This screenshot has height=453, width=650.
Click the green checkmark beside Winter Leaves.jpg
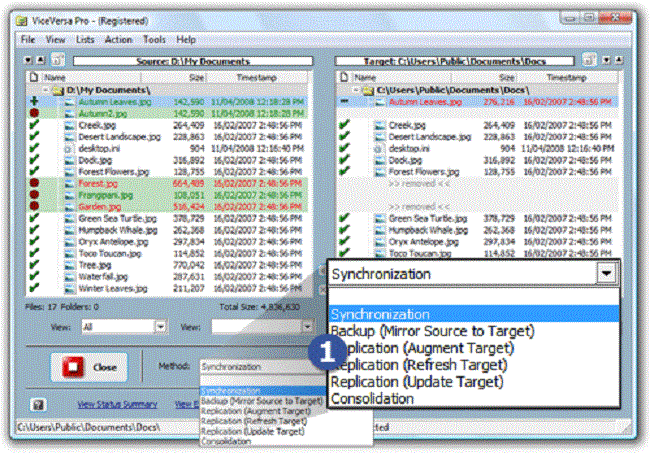[x=34, y=288]
